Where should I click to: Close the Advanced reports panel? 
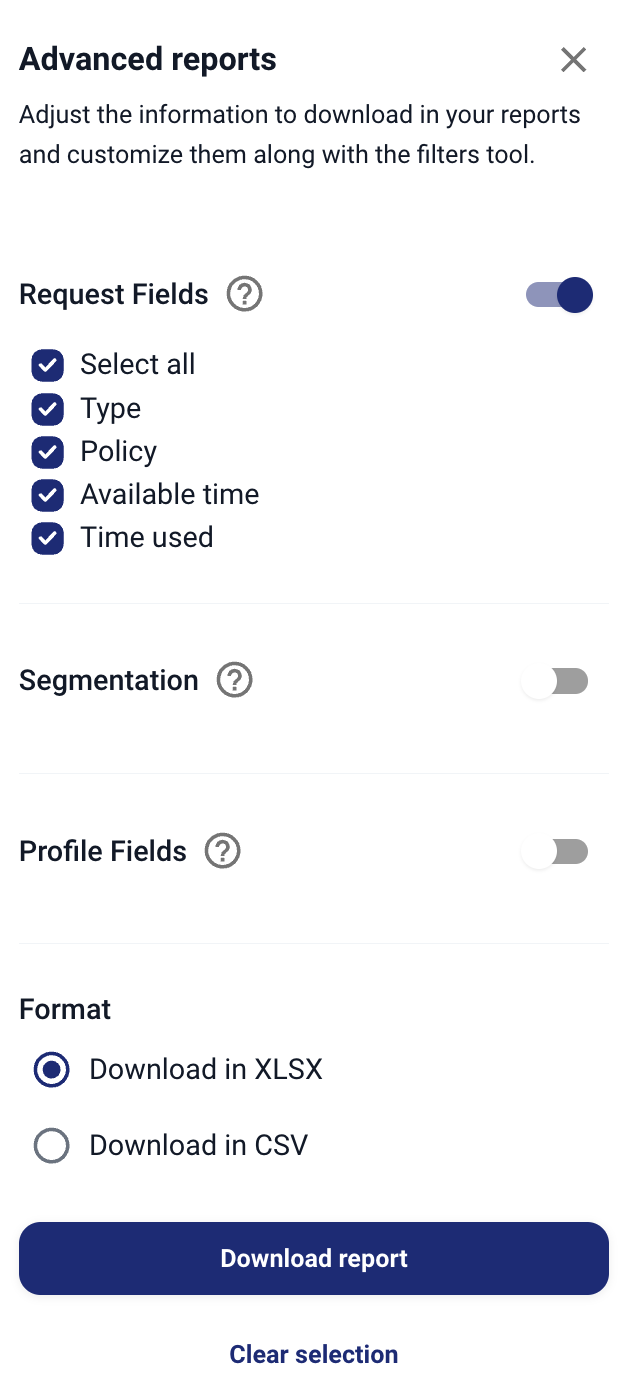click(x=573, y=60)
